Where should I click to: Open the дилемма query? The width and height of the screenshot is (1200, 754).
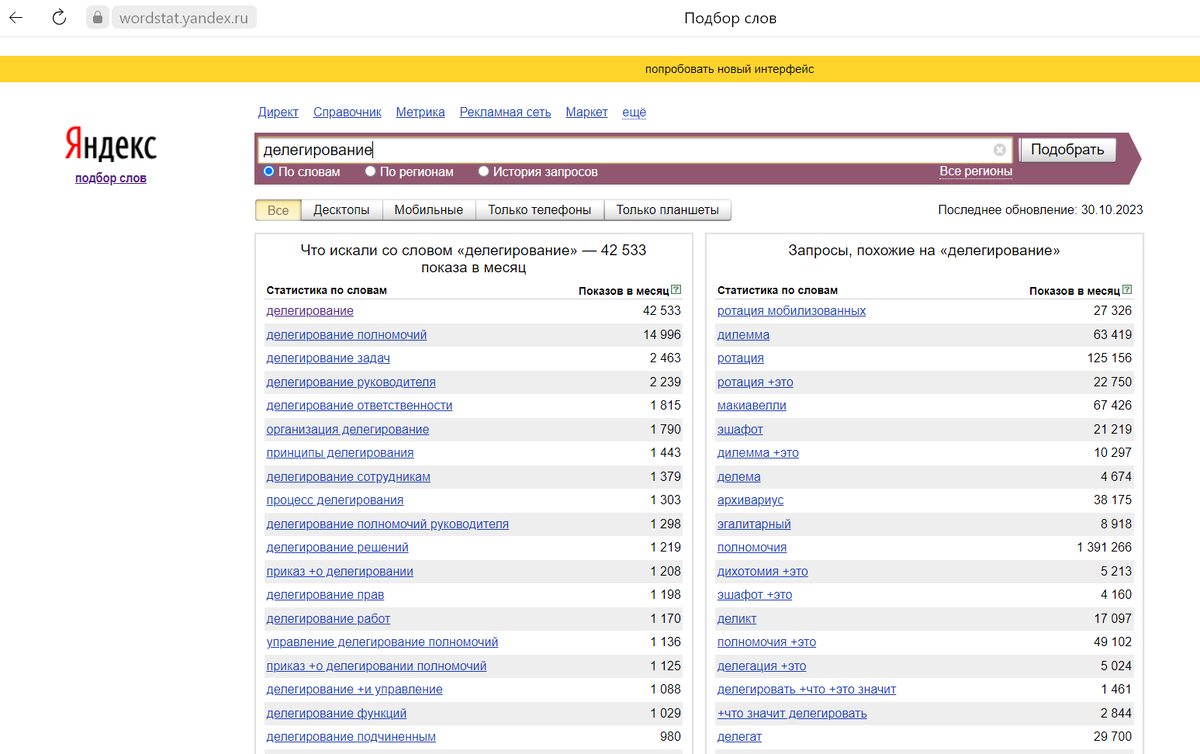pyautogui.click(x=743, y=335)
